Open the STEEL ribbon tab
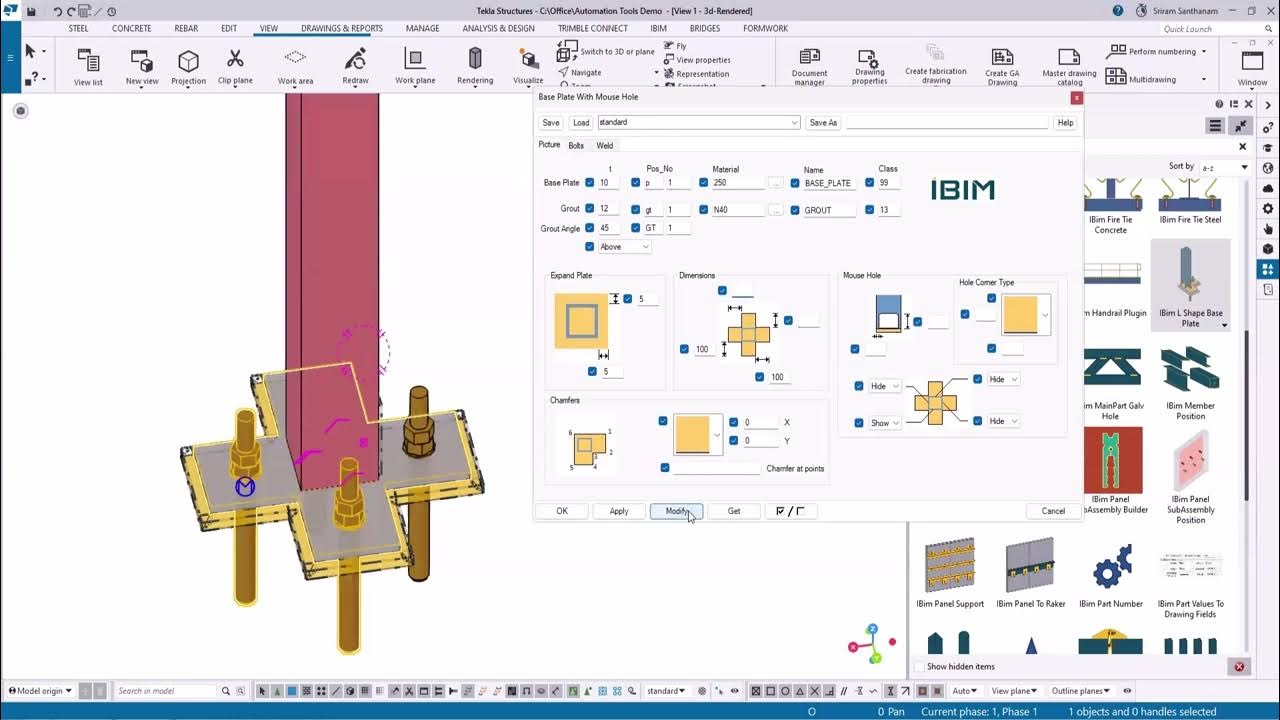 [x=78, y=28]
